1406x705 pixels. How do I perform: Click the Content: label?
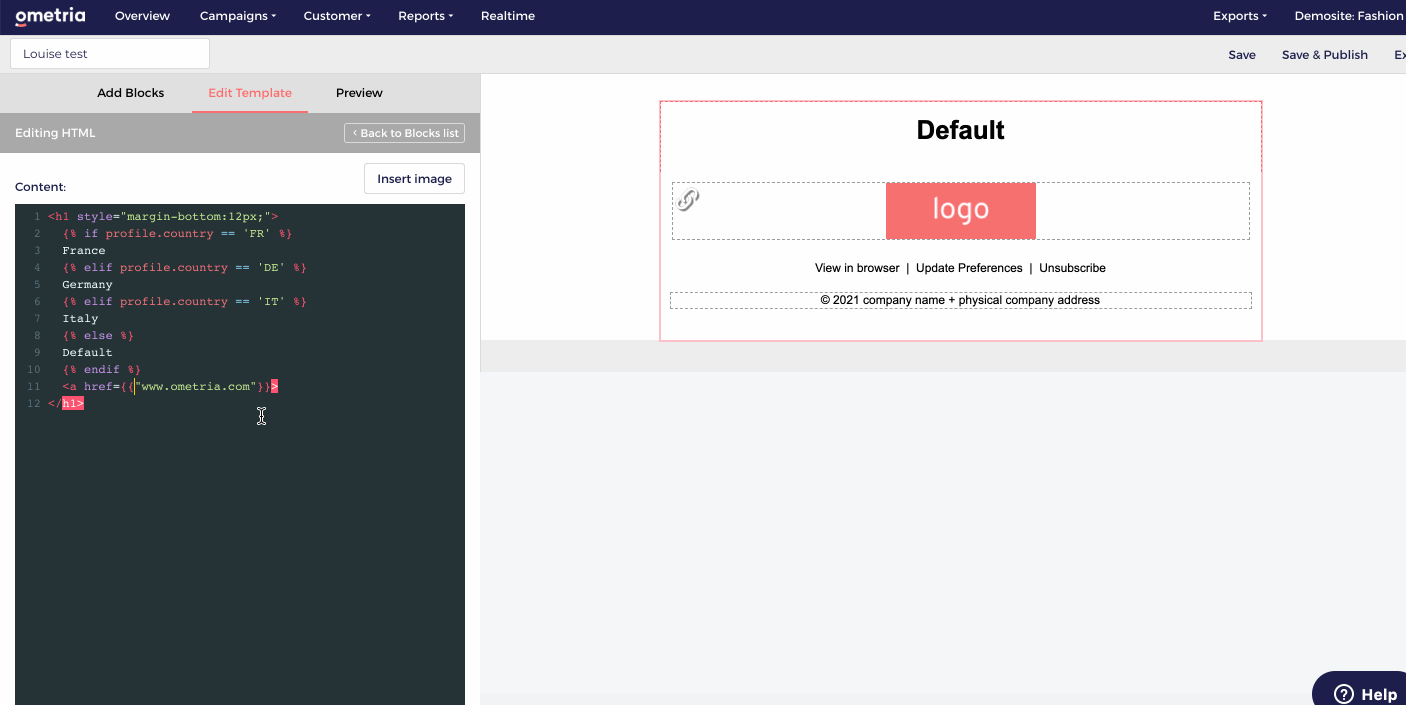tap(40, 187)
